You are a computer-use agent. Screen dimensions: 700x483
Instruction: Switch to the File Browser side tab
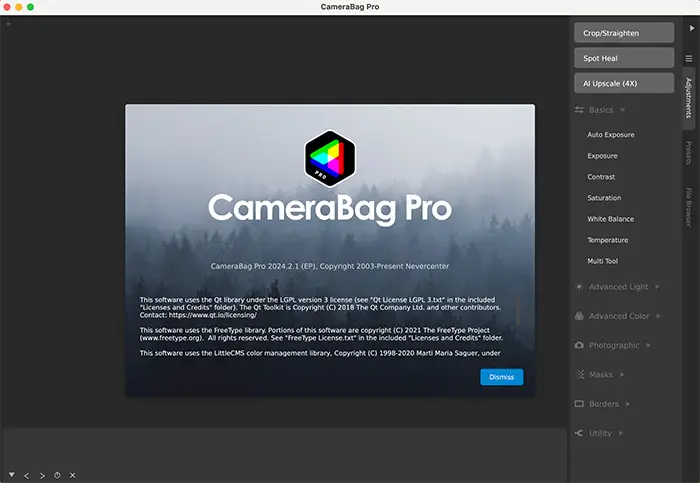[688, 207]
